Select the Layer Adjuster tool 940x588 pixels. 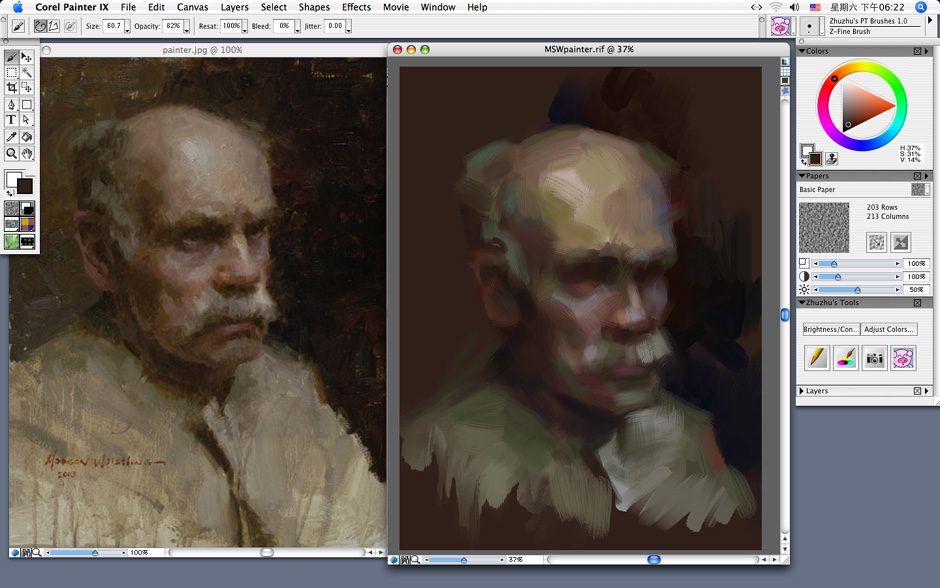pos(27,57)
